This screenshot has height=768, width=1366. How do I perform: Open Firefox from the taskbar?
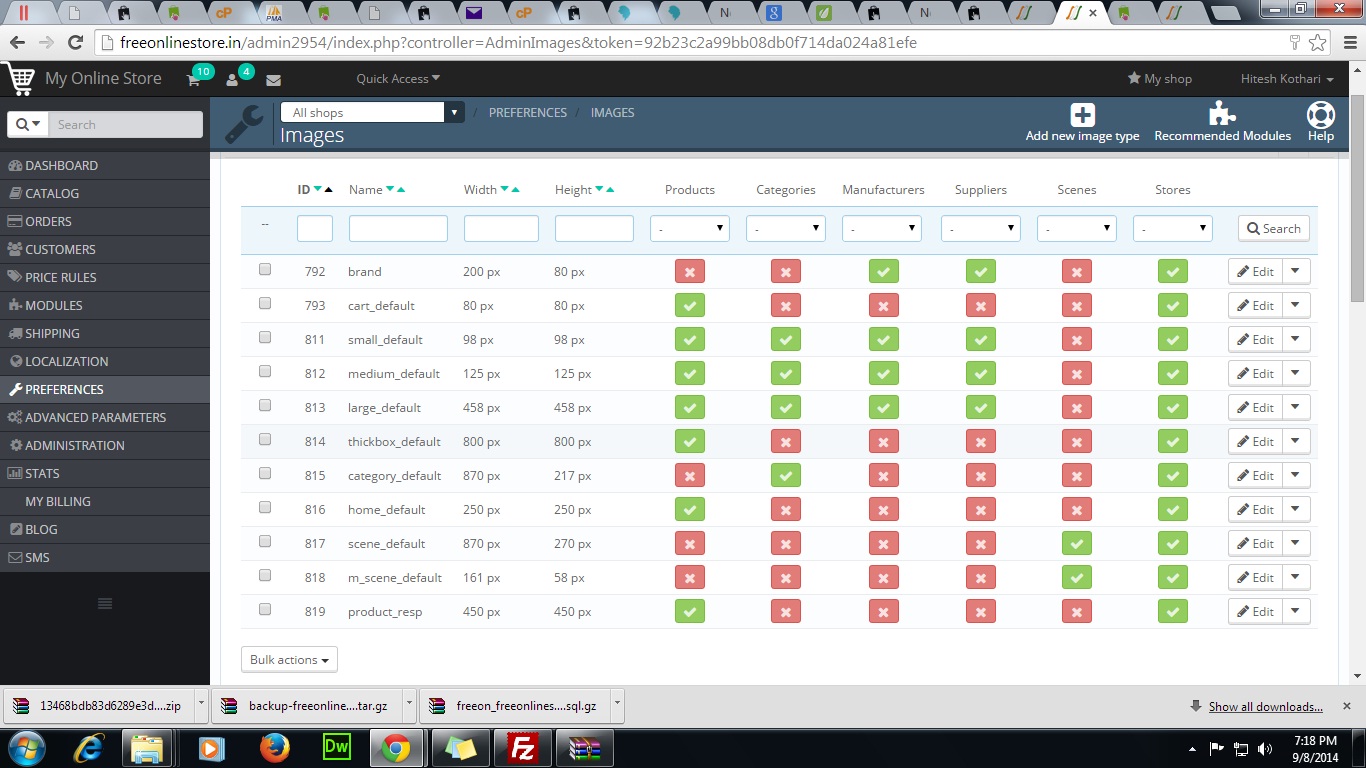point(273,748)
